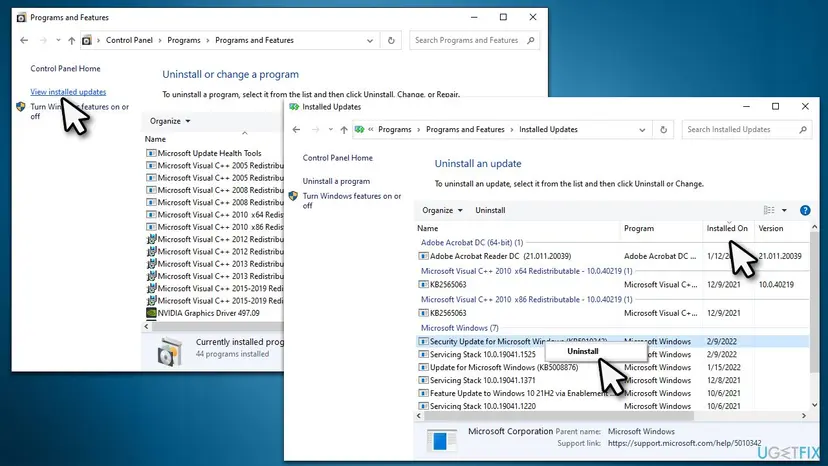The width and height of the screenshot is (828, 466).
Task: Select Microsoft Update Health Tools entry
Action: coord(209,153)
